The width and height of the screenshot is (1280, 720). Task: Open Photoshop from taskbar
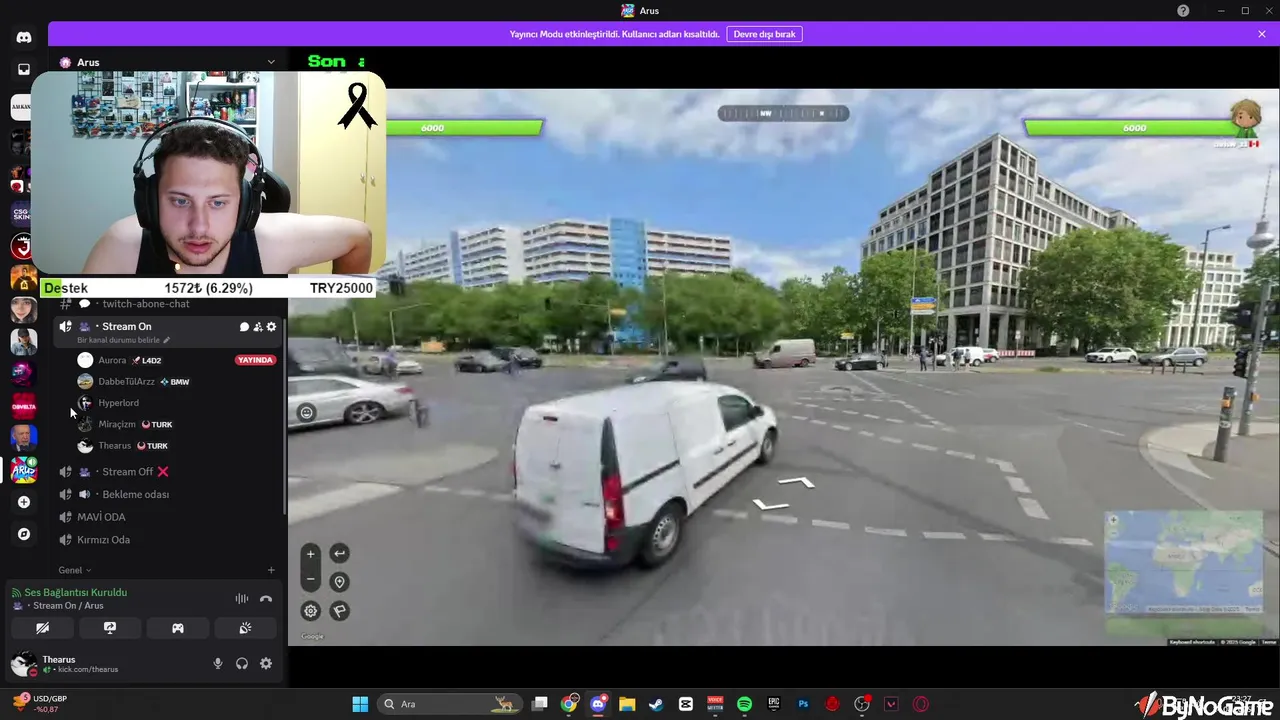[803, 704]
